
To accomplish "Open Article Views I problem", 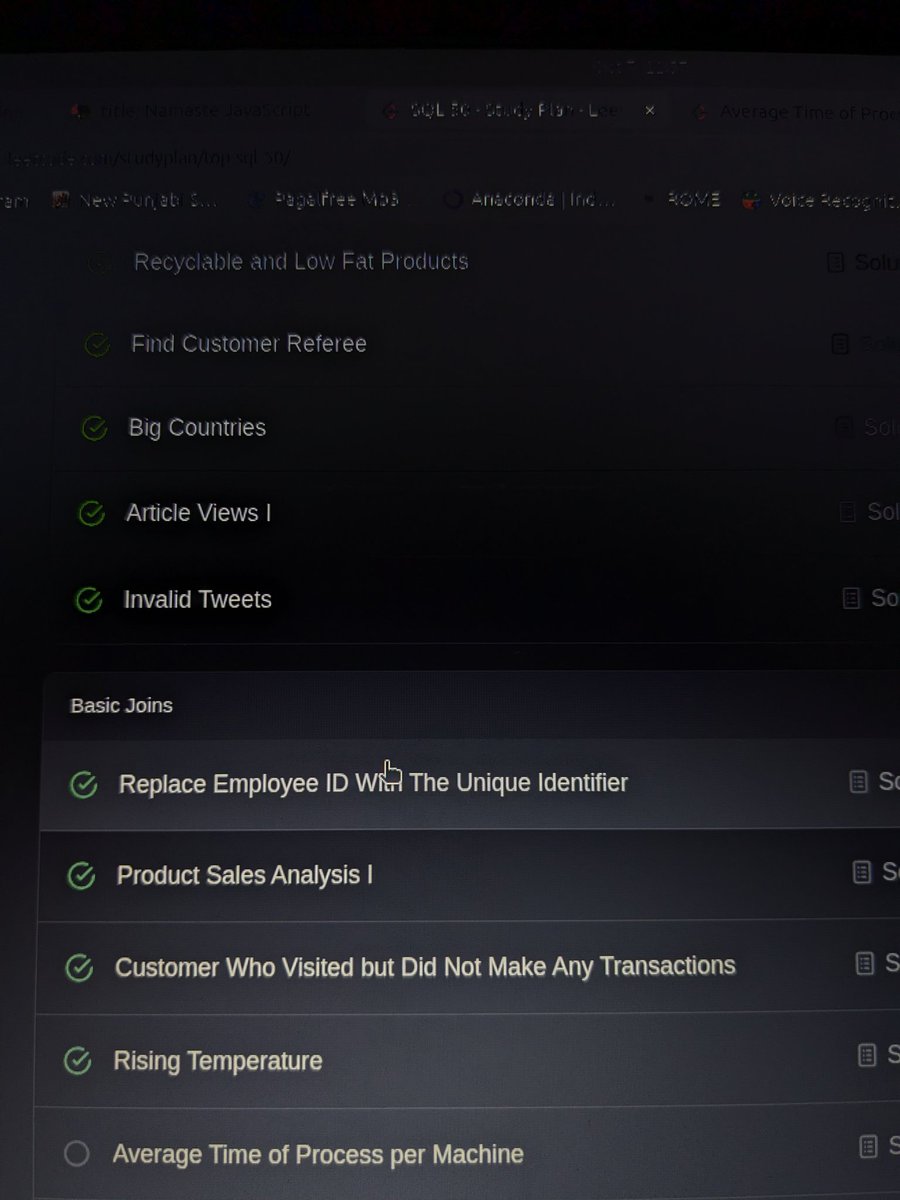I will [198, 513].
